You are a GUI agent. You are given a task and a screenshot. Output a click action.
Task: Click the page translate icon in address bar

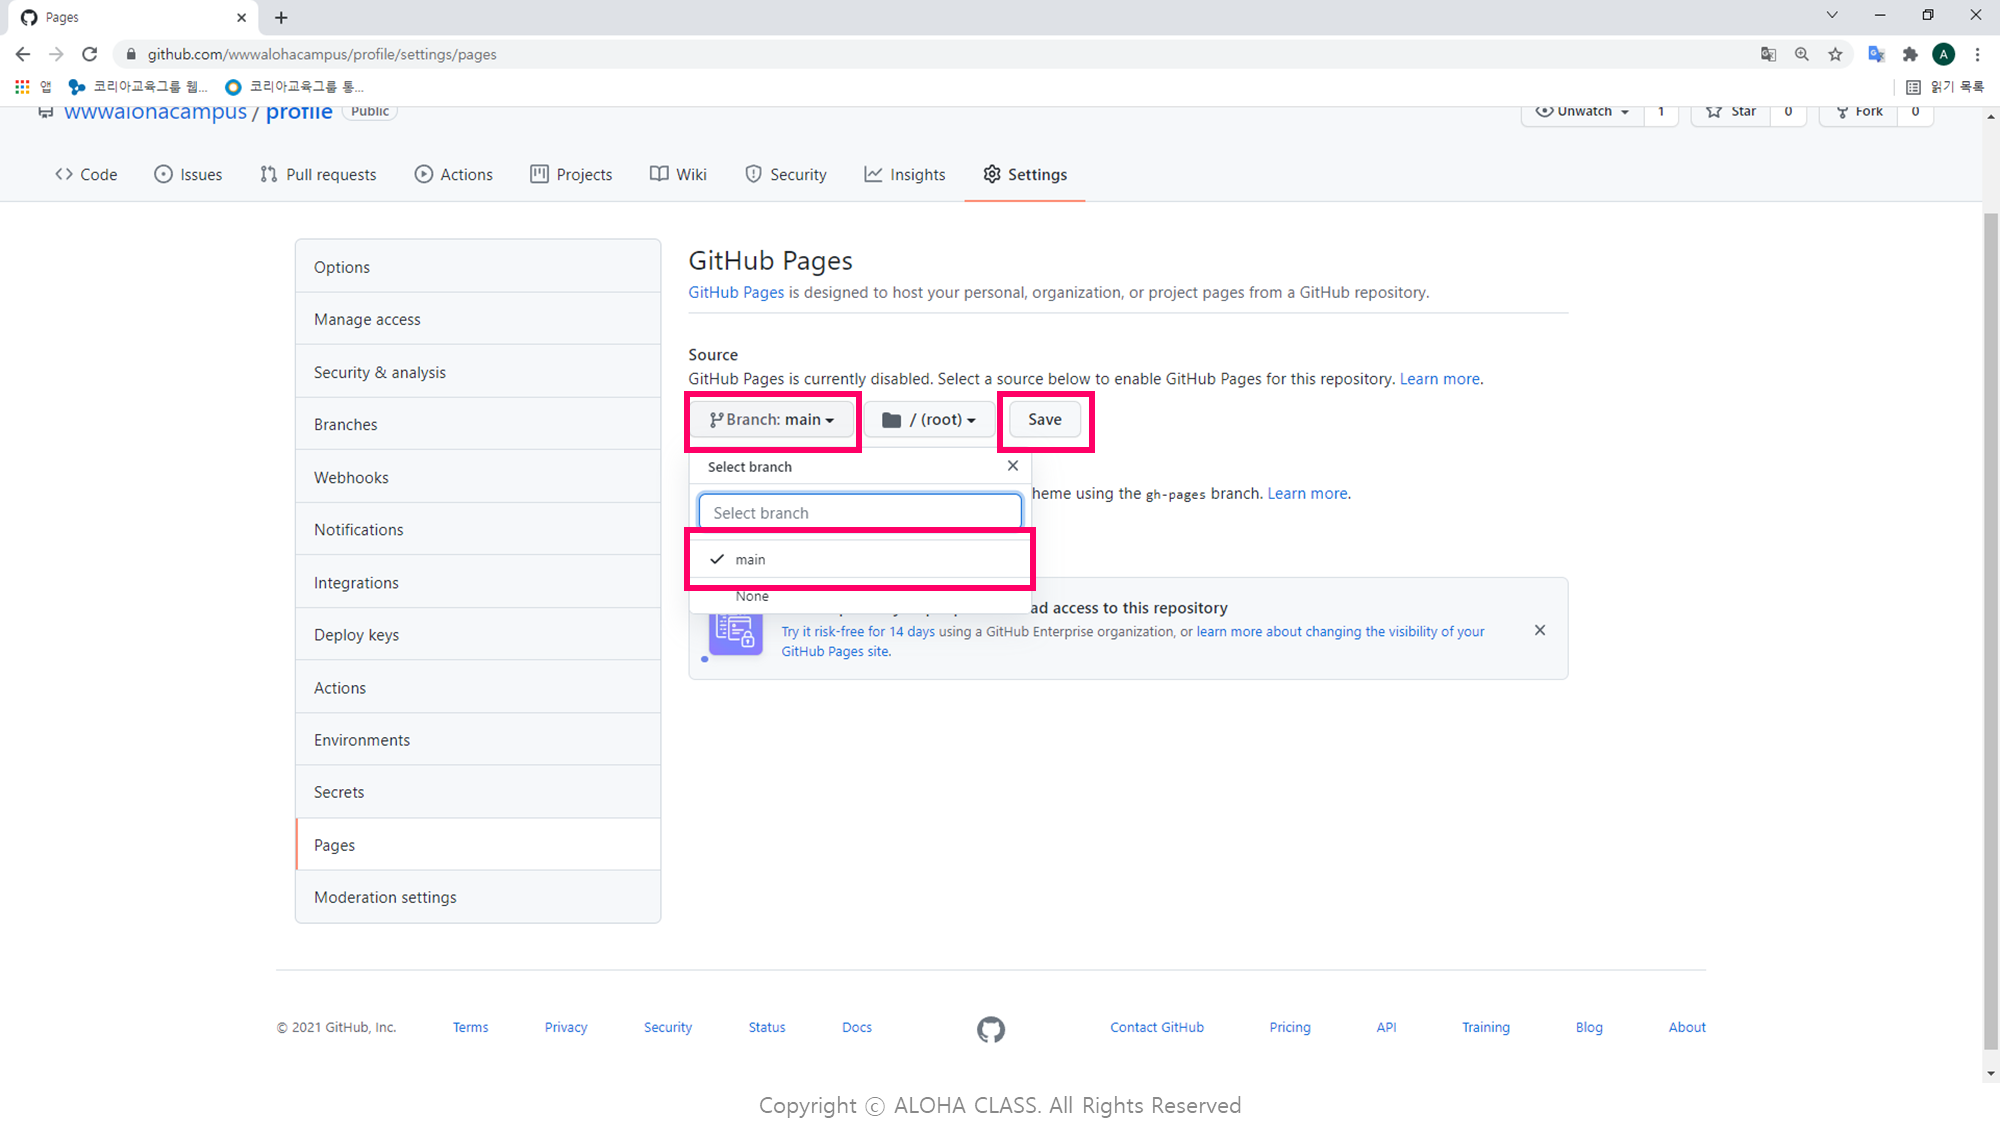coord(1768,54)
